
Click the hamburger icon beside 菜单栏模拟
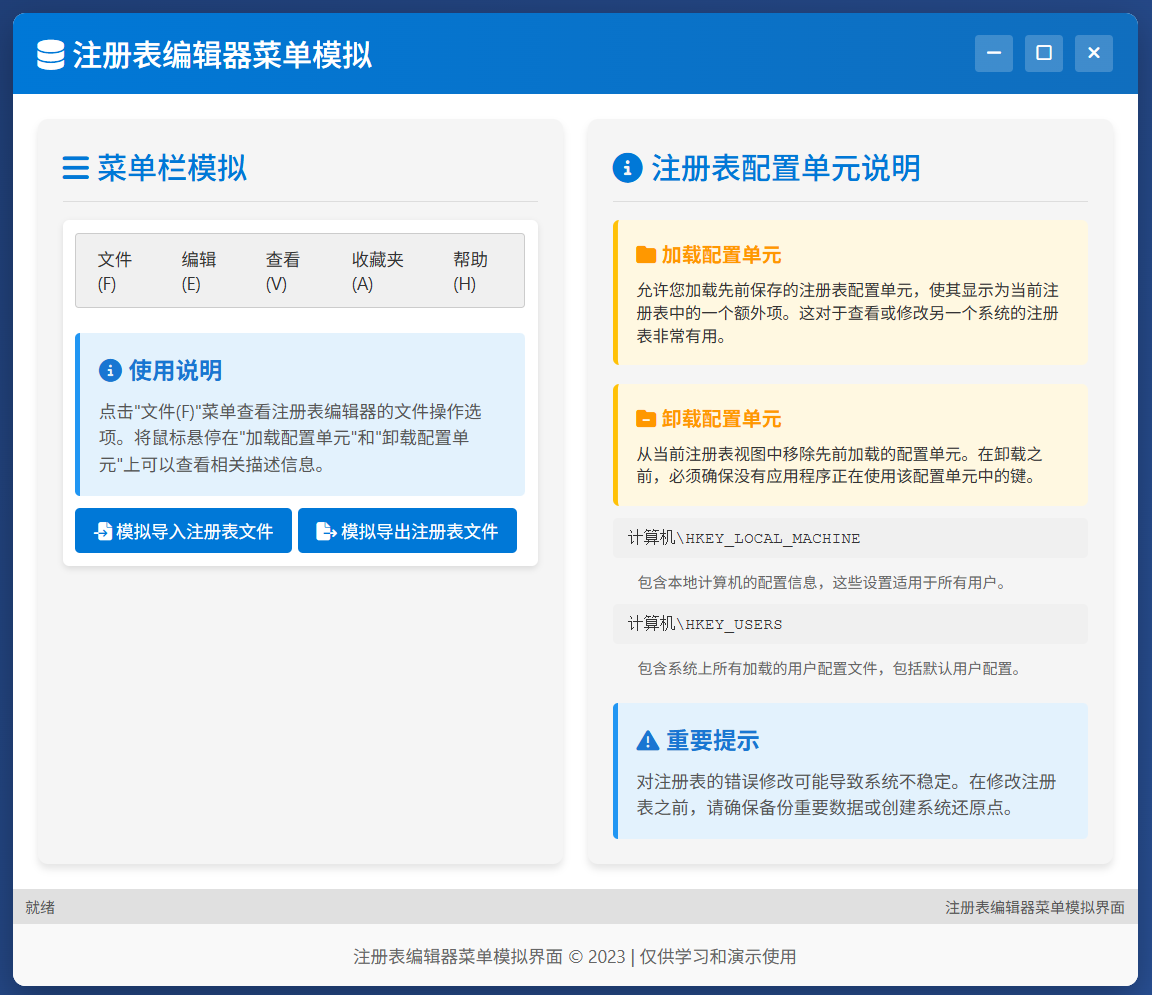76,168
